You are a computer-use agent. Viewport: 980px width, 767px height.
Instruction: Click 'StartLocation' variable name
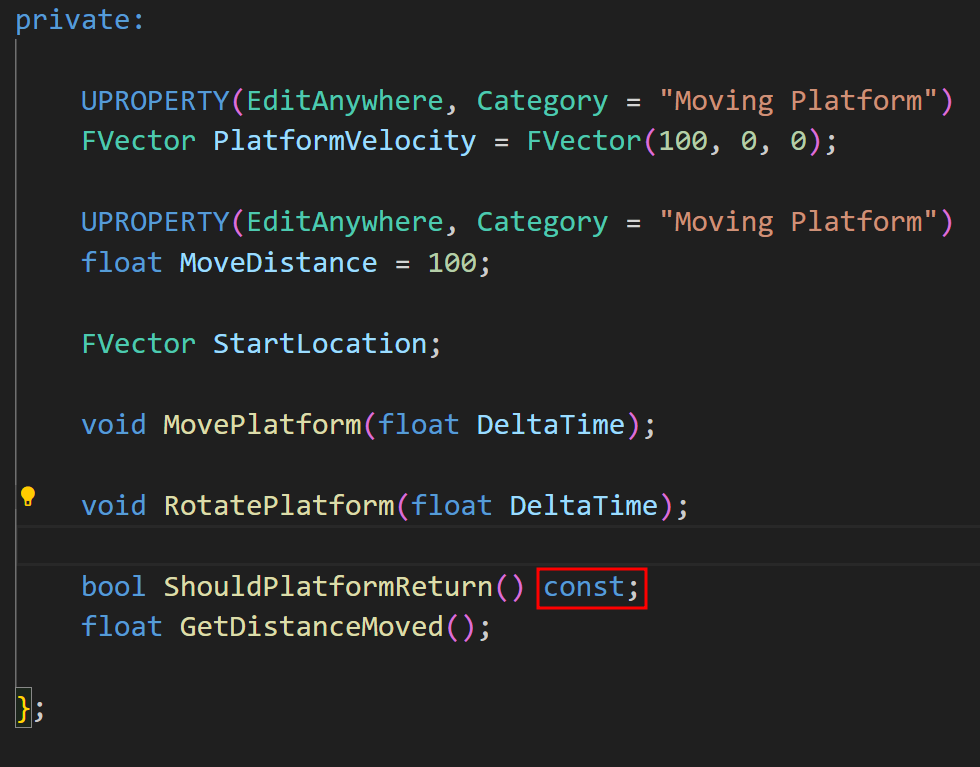coord(320,344)
